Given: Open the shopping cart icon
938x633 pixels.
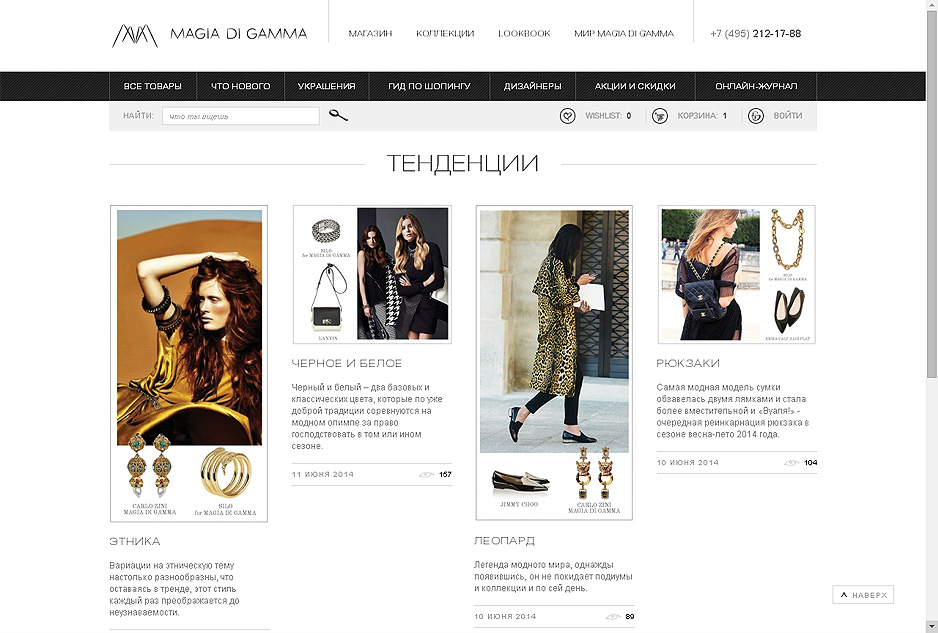Looking at the screenshot, I should (660, 115).
